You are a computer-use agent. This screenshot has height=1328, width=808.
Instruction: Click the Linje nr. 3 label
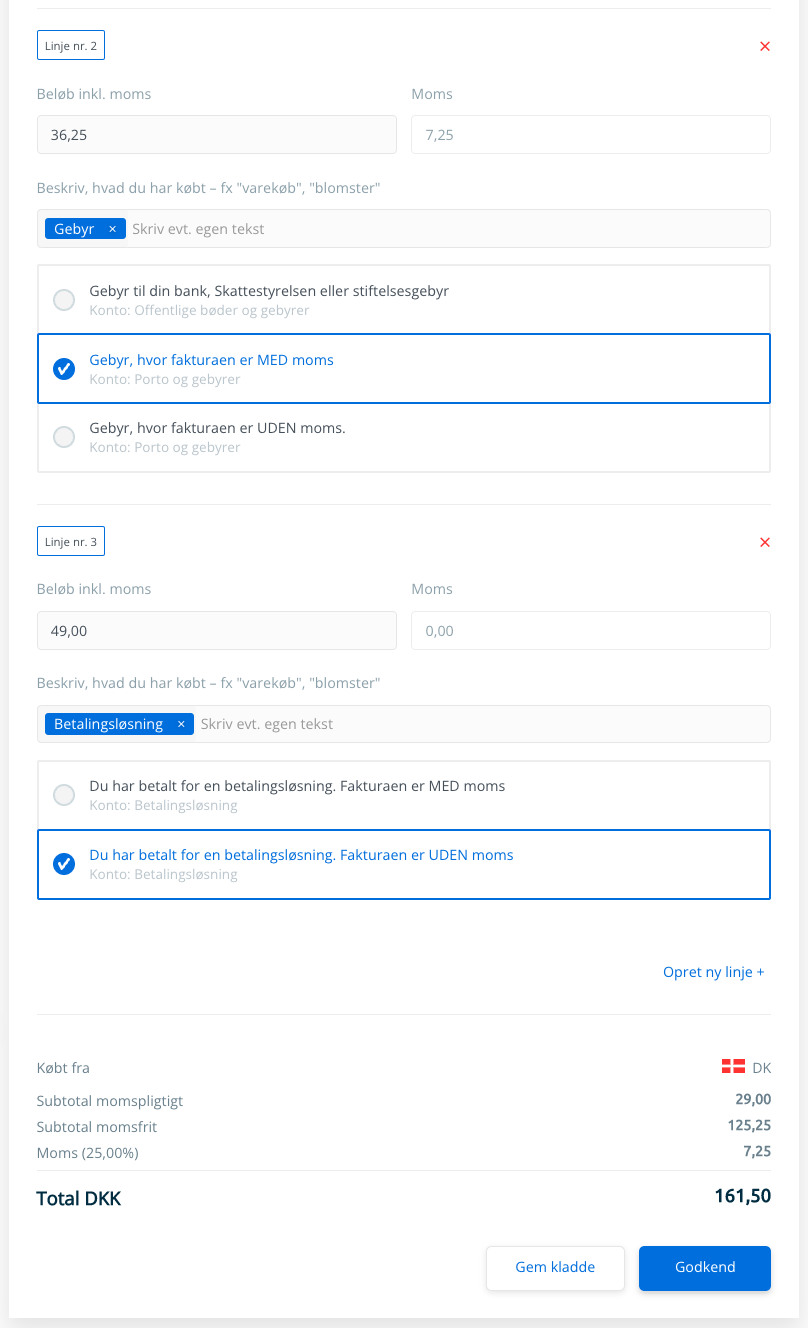tap(71, 542)
